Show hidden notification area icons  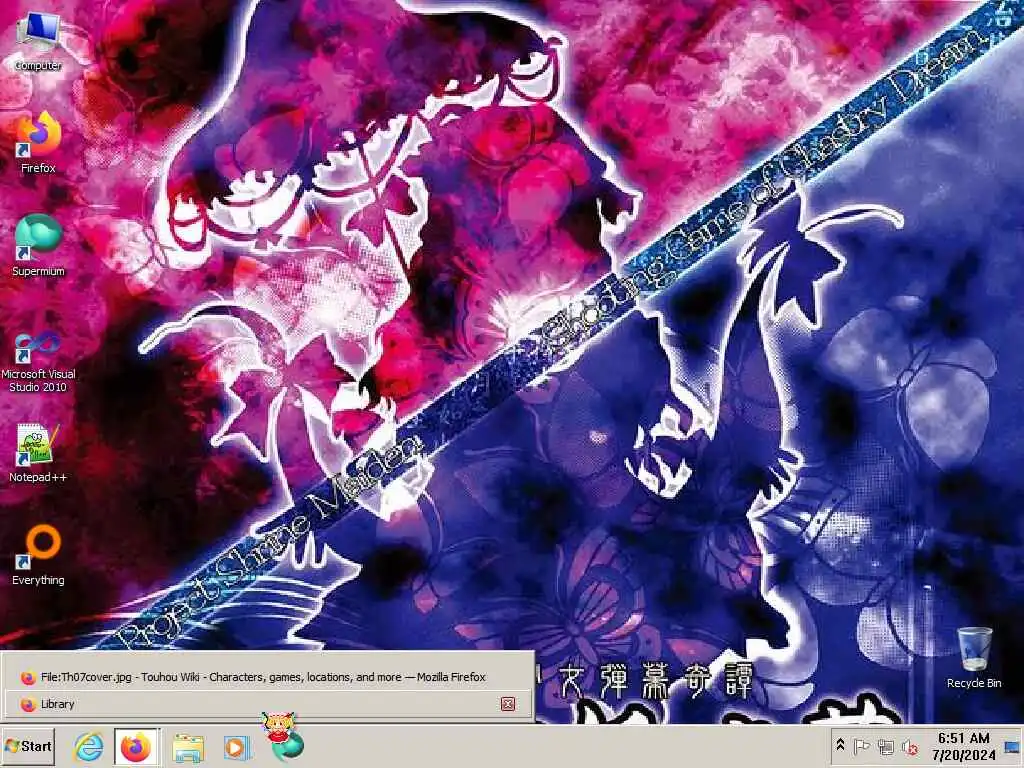[x=840, y=745]
